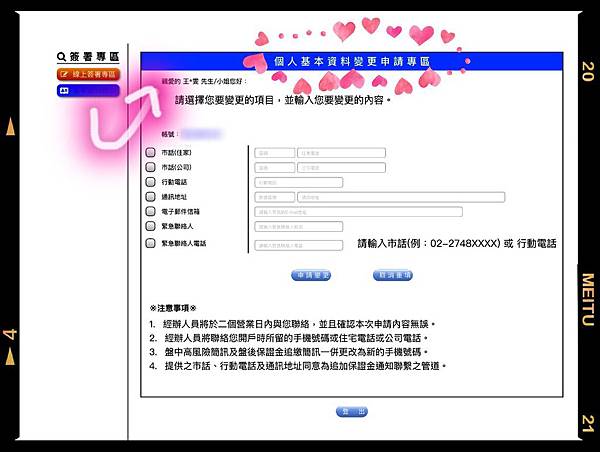Image resolution: width=600 pixels, height=452 pixels.
Task: Click the 個人基本資料變更申請專區 header title
Action: pos(352,62)
